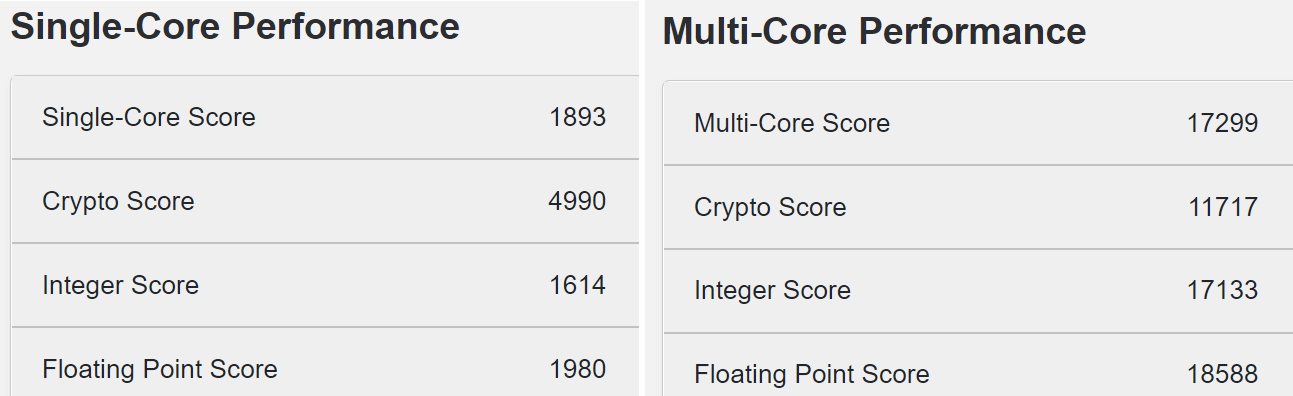The image size is (1293, 396).
Task: Click the multi-core score value 17299
Action: point(1223,123)
